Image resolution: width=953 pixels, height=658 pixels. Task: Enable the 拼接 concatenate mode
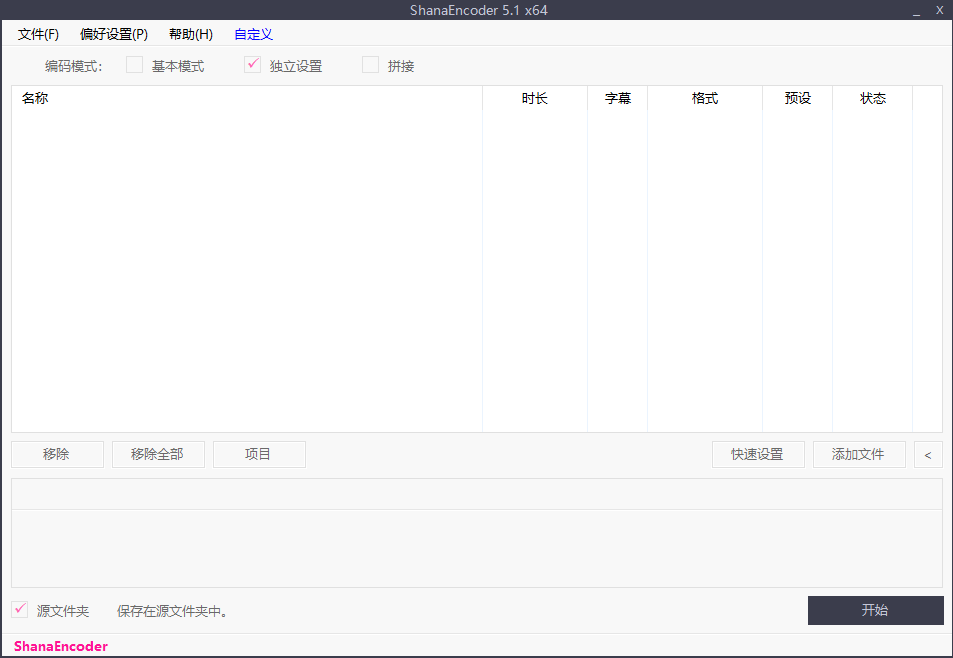click(x=370, y=65)
